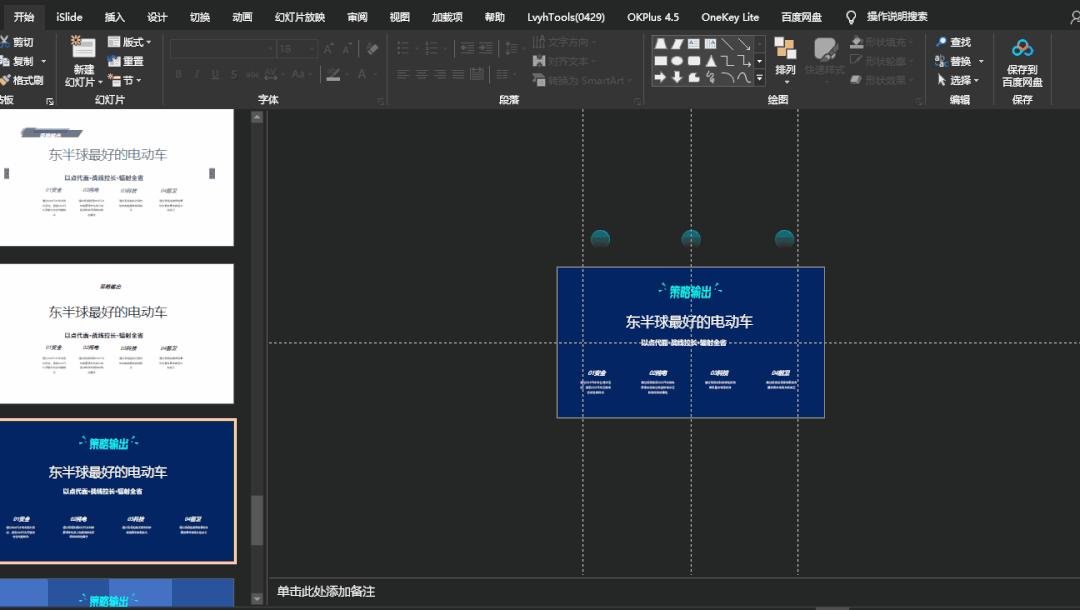Click the 操作说明搜索 search box

(x=896, y=17)
